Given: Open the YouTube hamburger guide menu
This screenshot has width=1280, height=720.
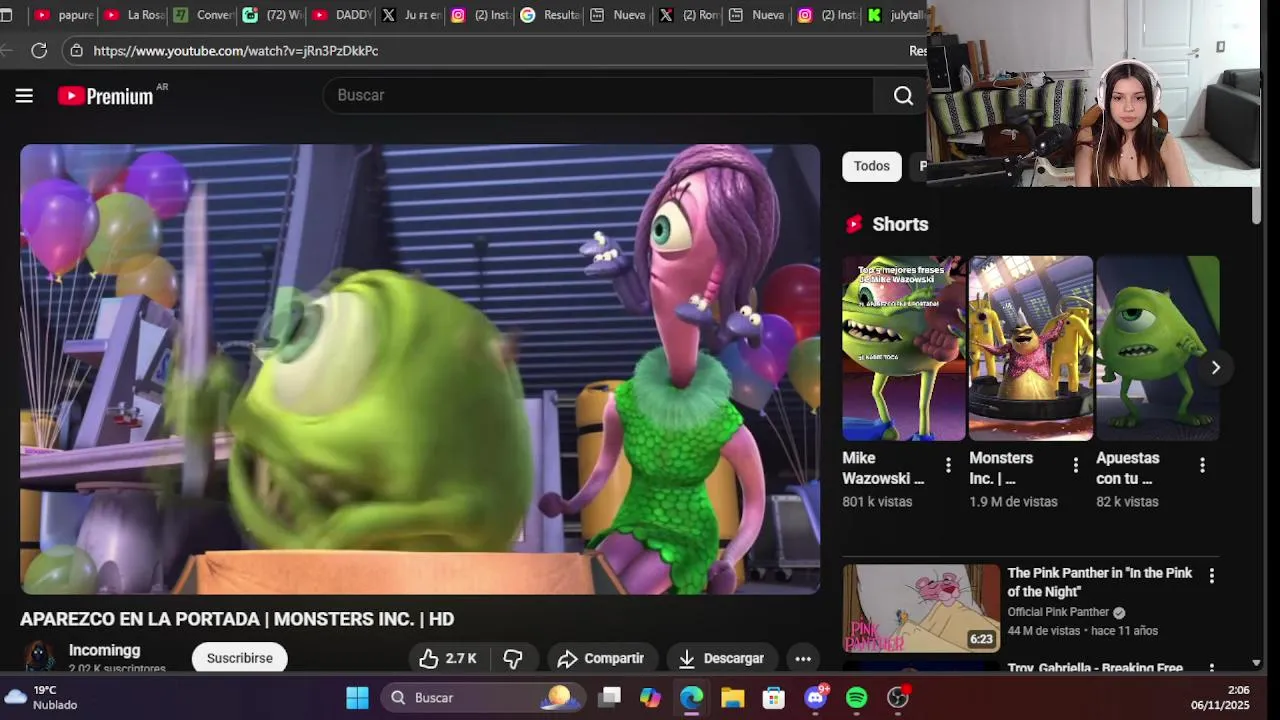Looking at the screenshot, I should [x=24, y=96].
